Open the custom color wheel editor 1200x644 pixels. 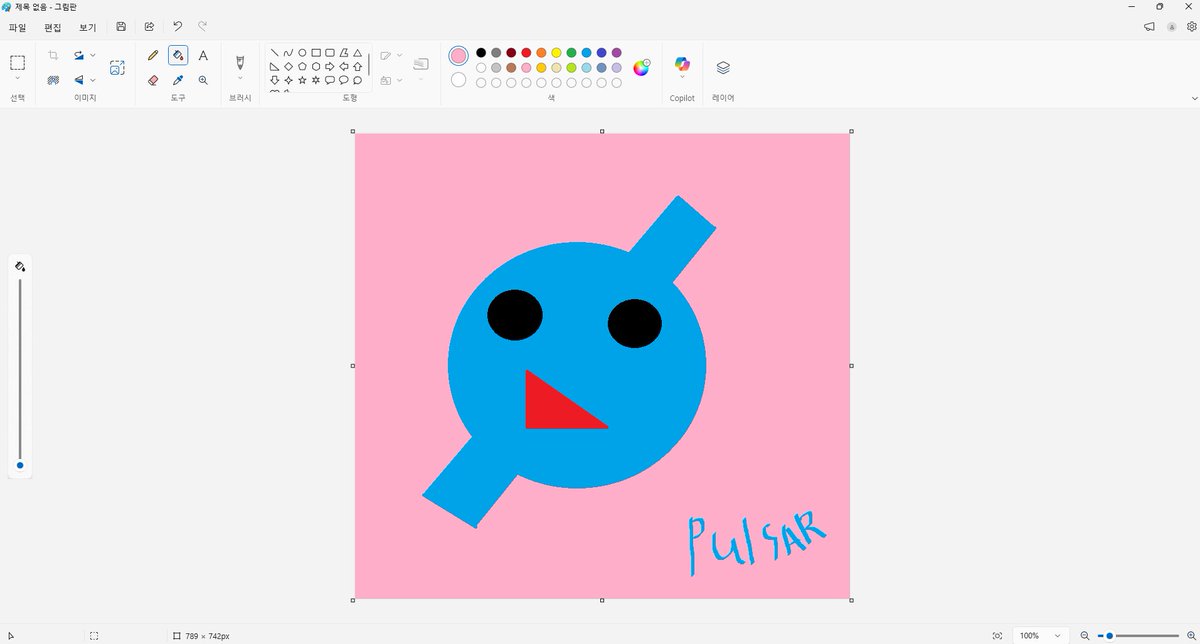[640, 68]
